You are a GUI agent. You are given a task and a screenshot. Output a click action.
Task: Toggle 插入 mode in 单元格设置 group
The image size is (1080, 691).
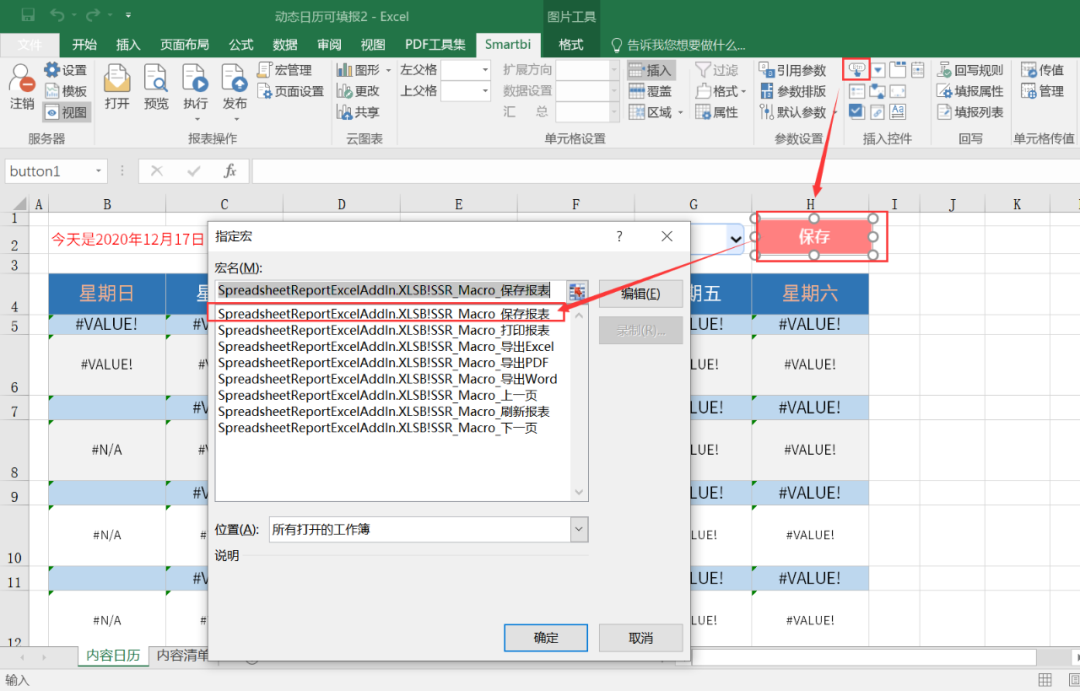click(651, 70)
